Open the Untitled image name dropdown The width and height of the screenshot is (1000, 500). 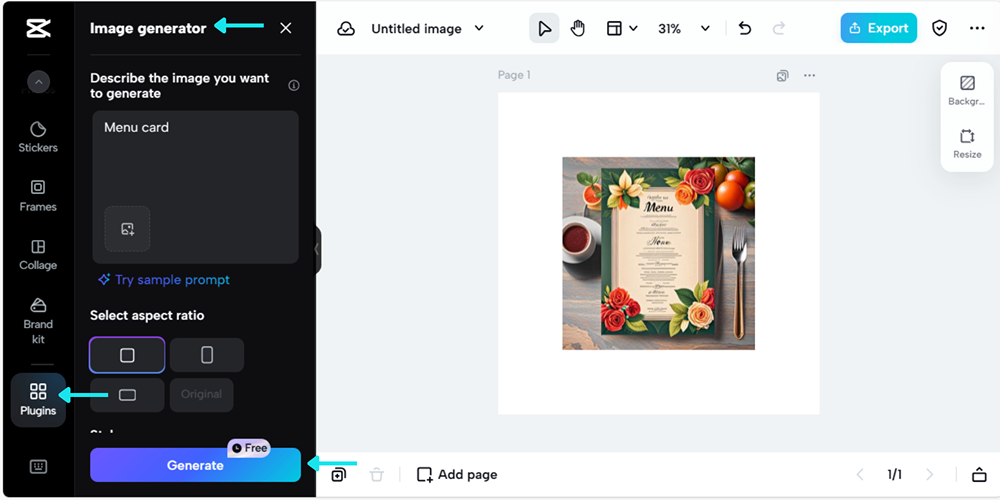[428, 29]
